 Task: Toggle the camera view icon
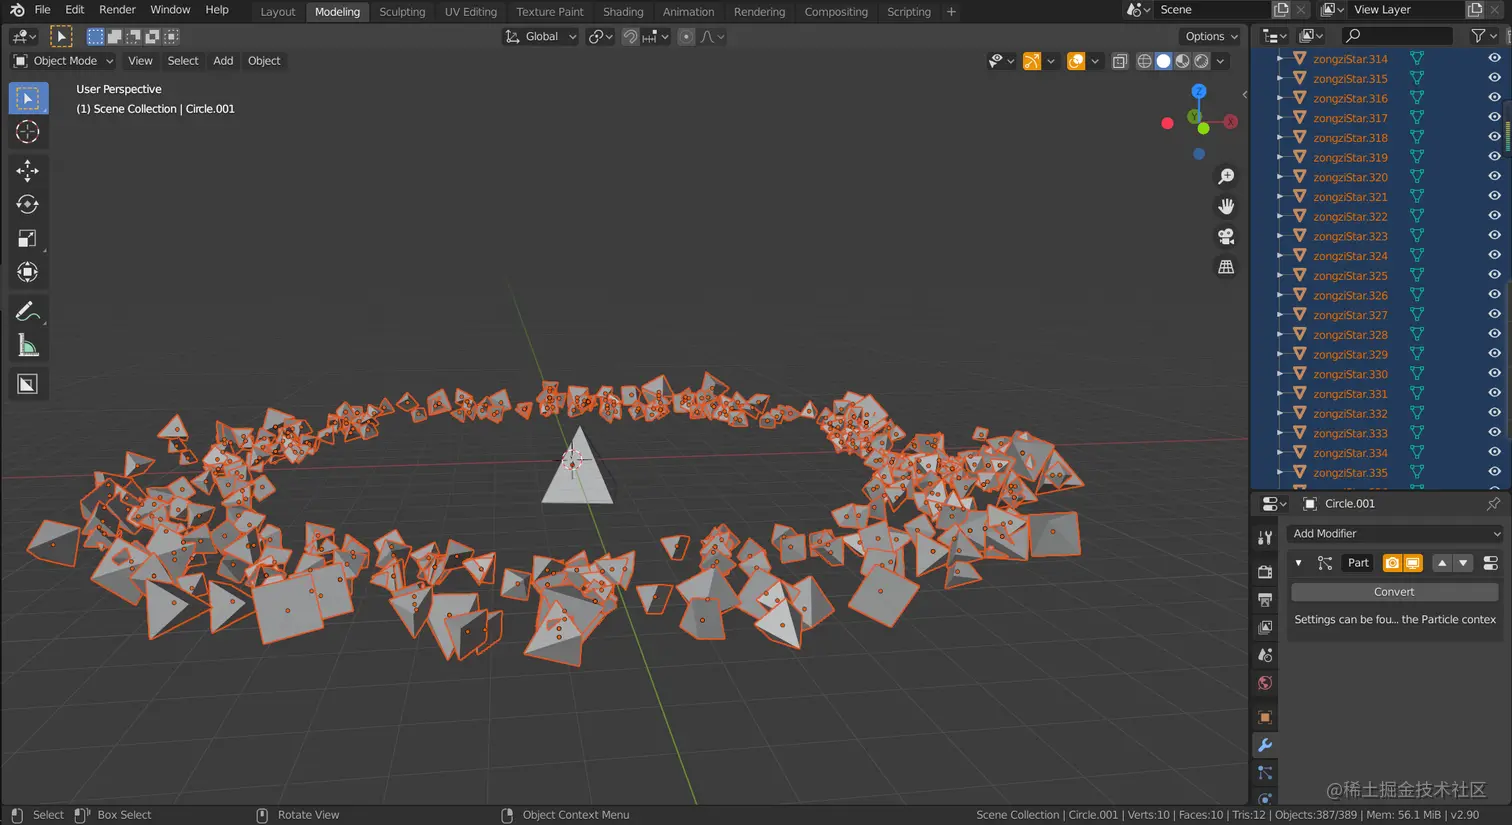tap(1226, 237)
